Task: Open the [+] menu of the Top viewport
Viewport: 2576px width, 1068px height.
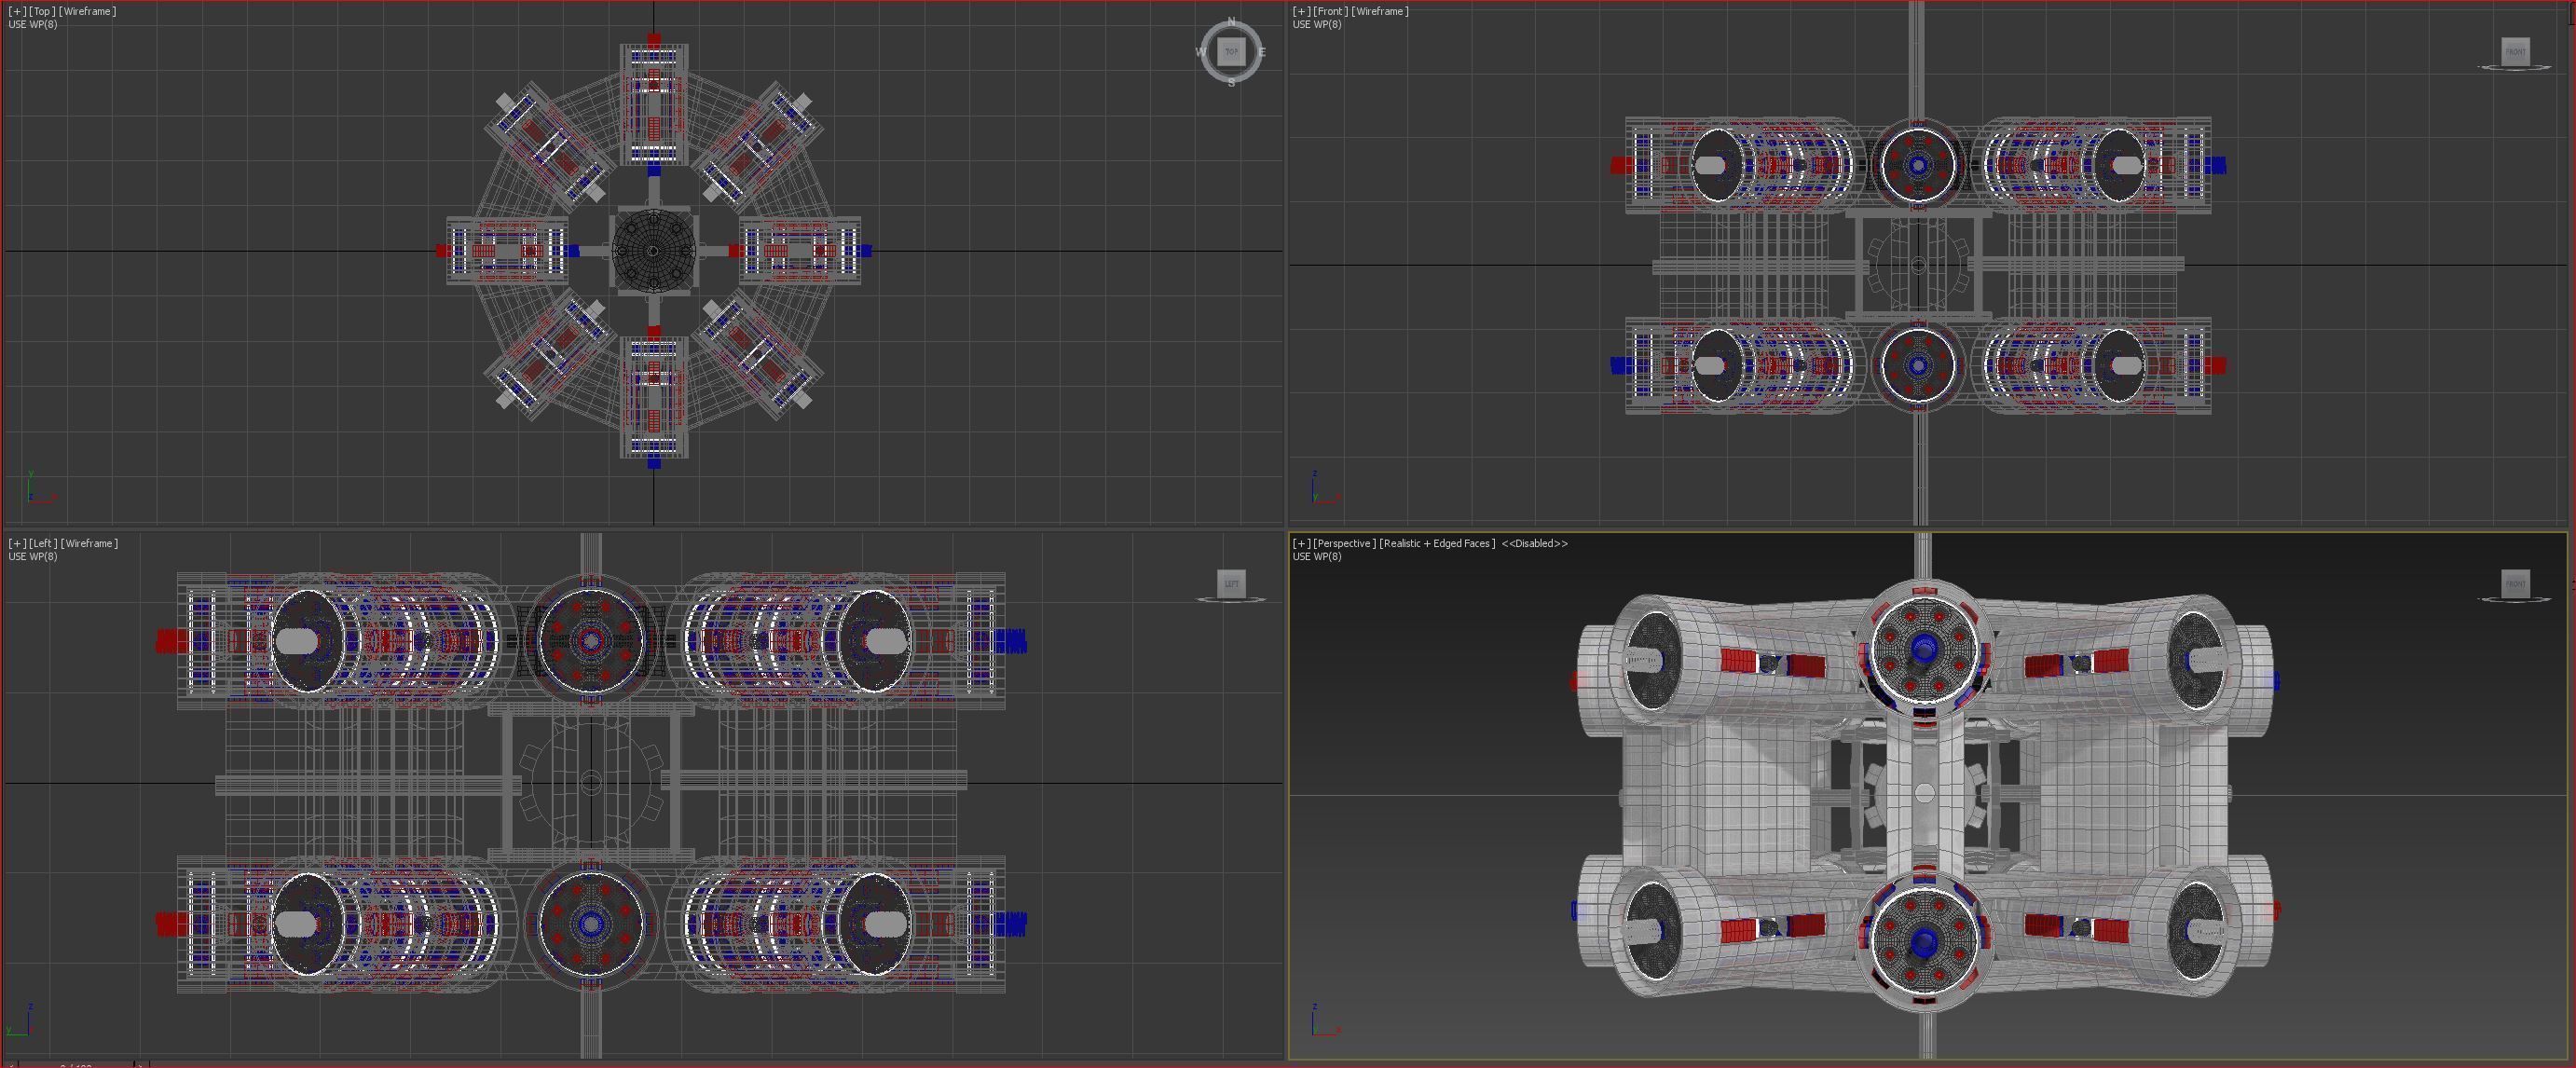Action: tap(17, 11)
